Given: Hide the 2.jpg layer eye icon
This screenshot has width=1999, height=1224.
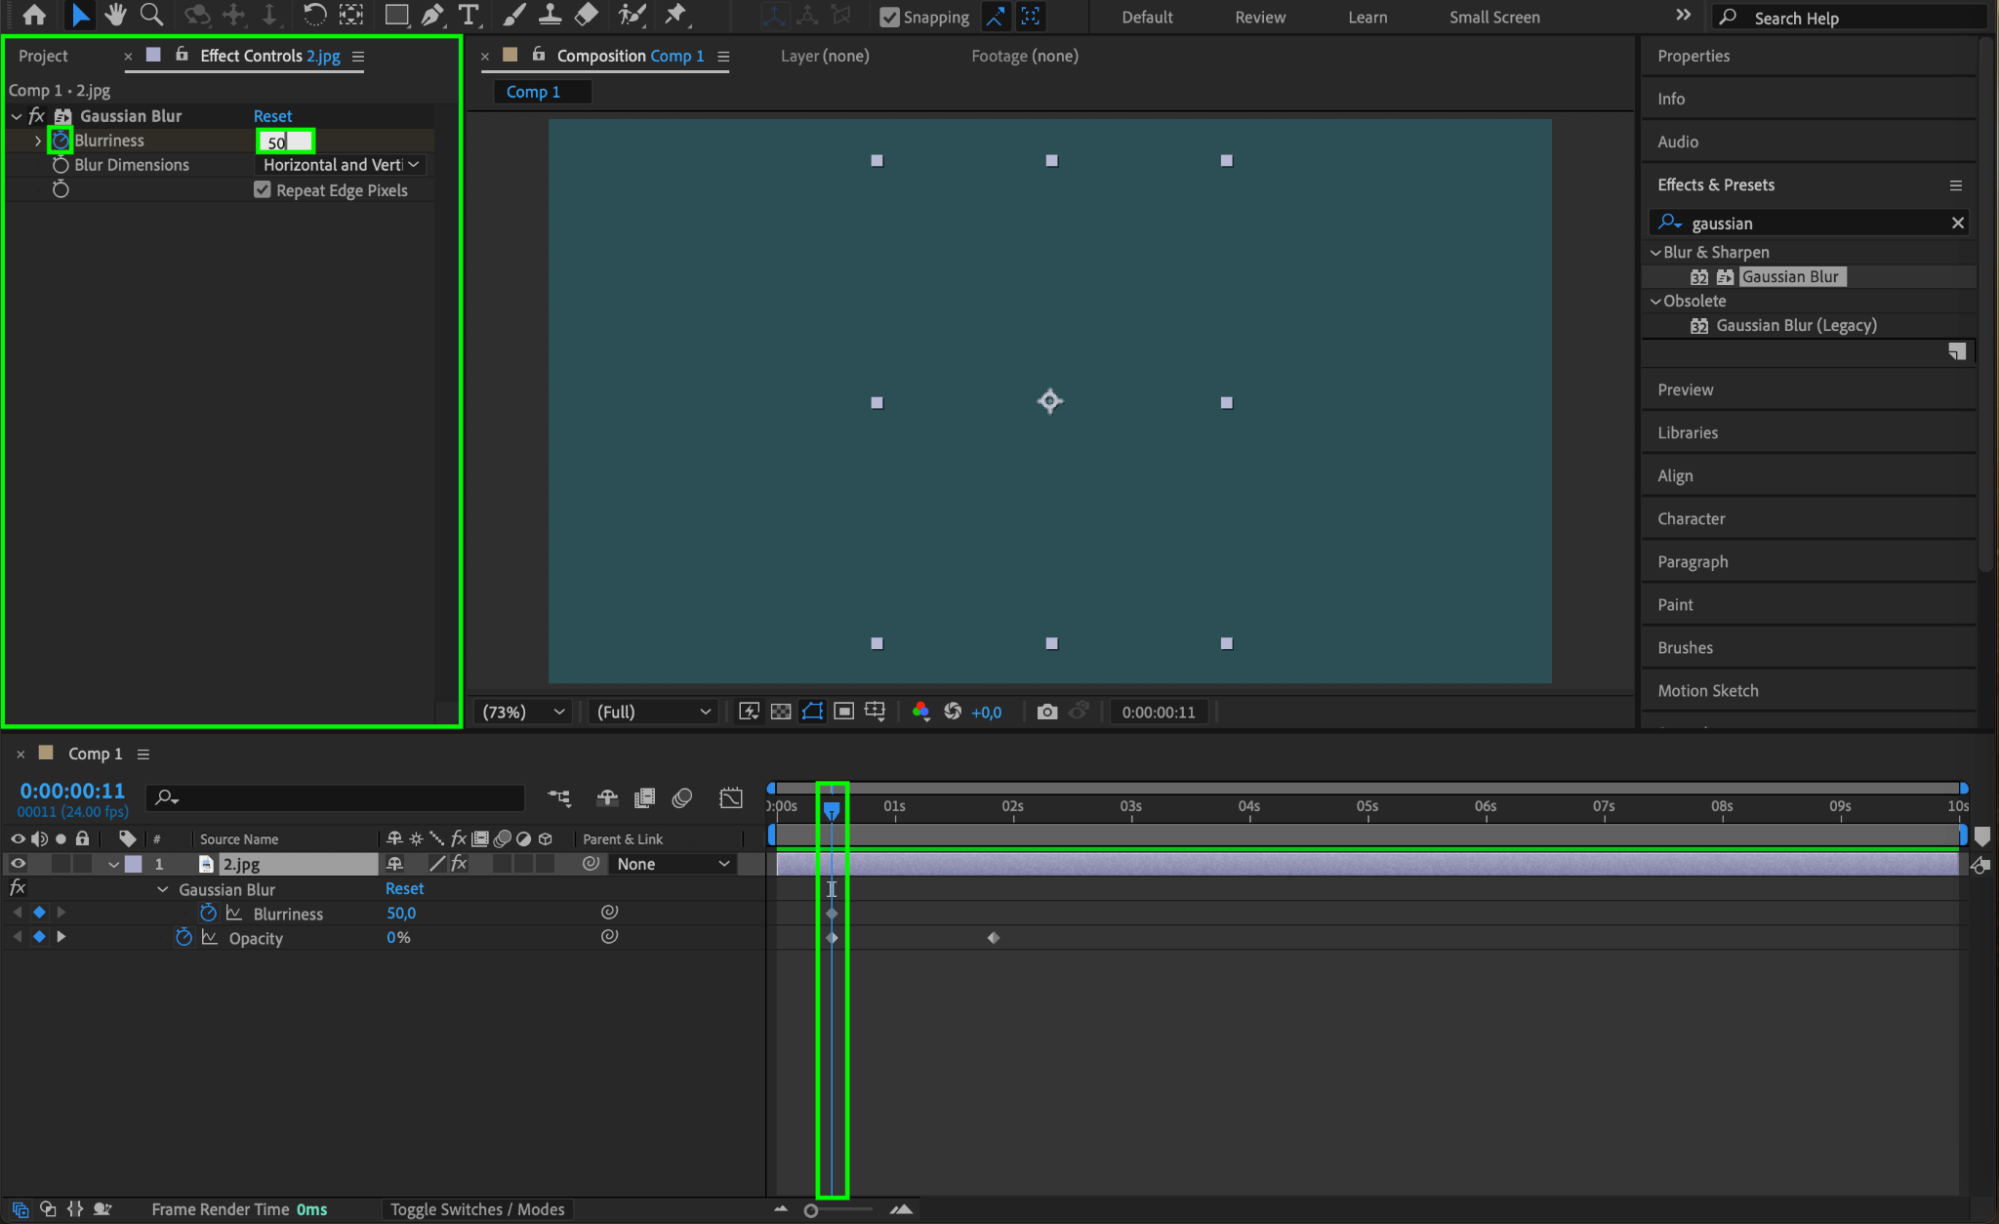Looking at the screenshot, I should (18, 864).
